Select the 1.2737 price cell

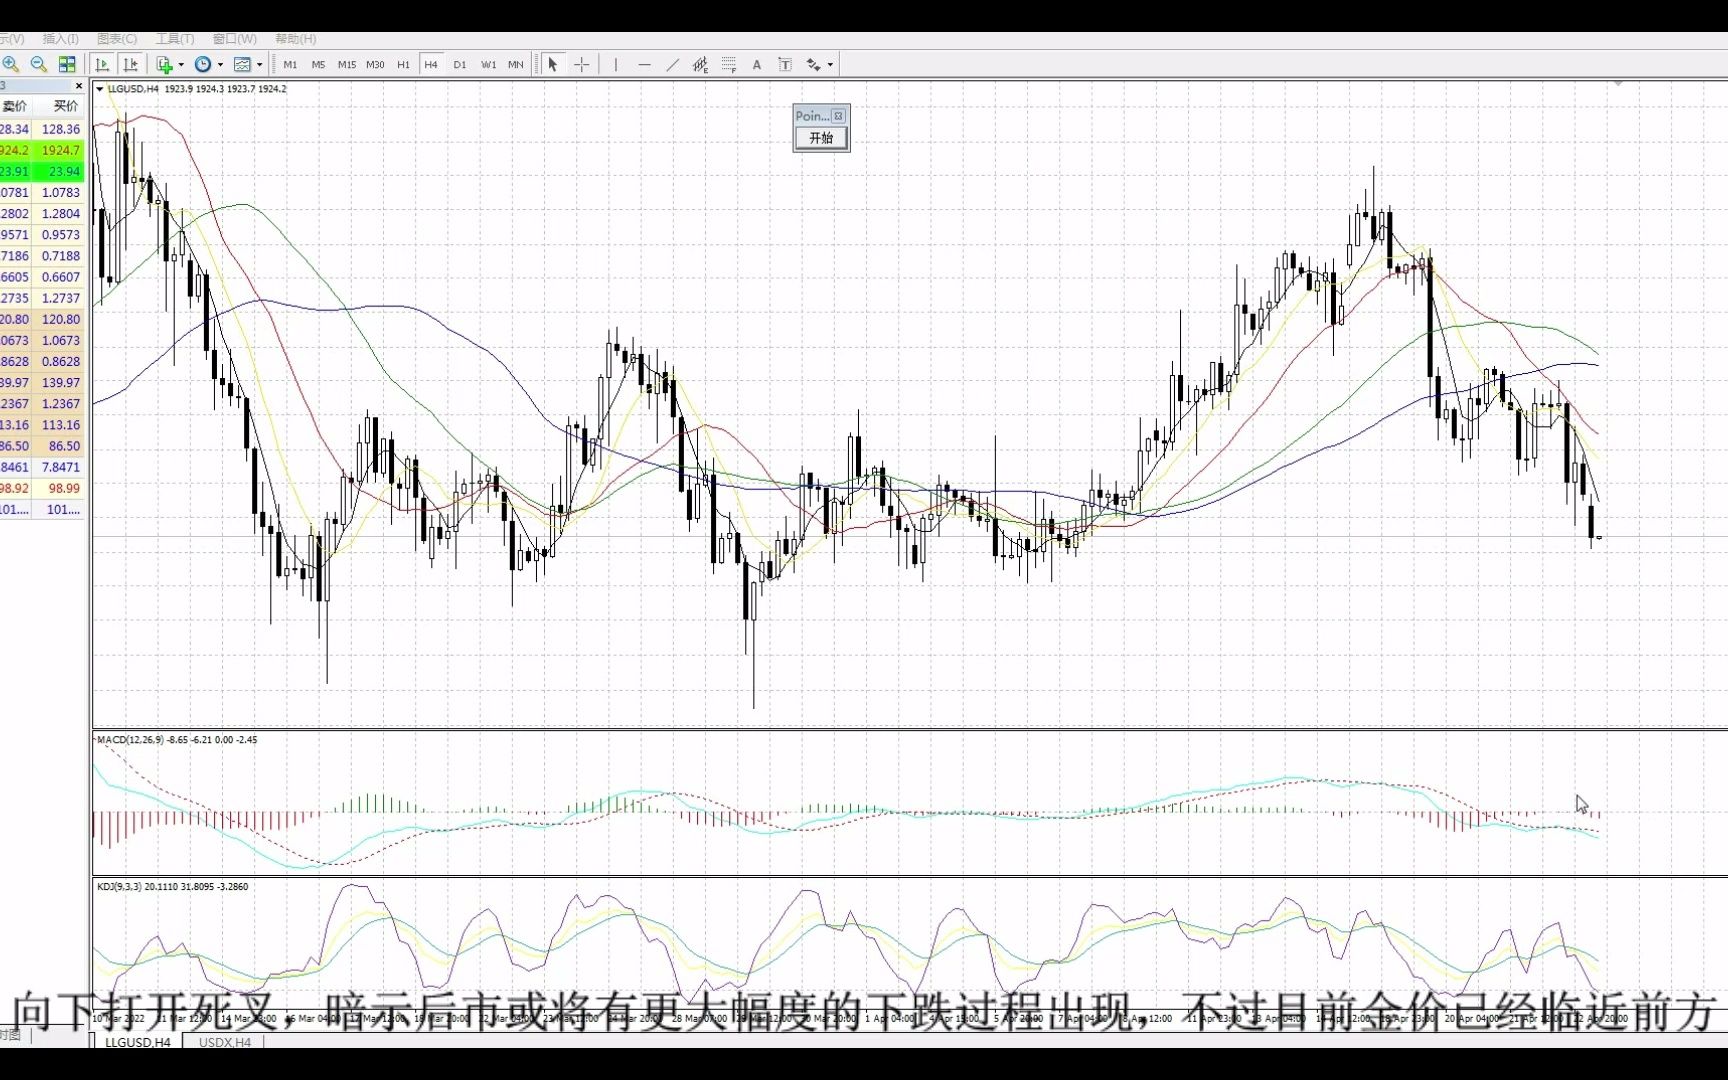point(60,298)
